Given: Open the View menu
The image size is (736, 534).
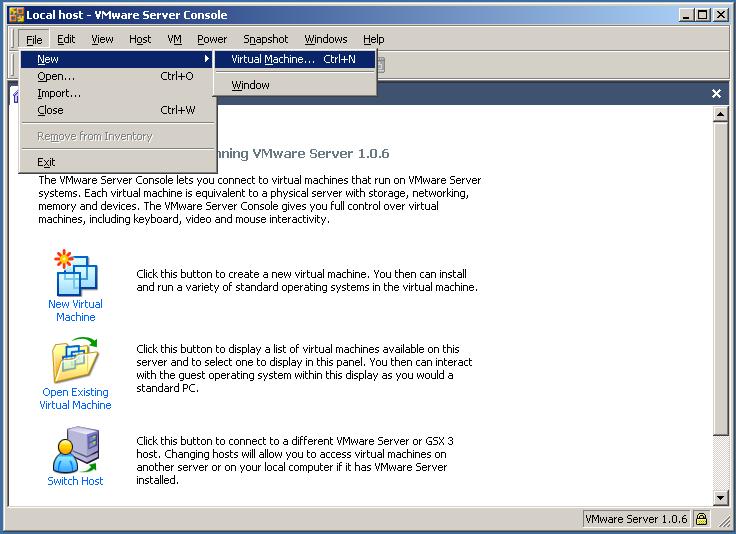Looking at the screenshot, I should pos(102,39).
